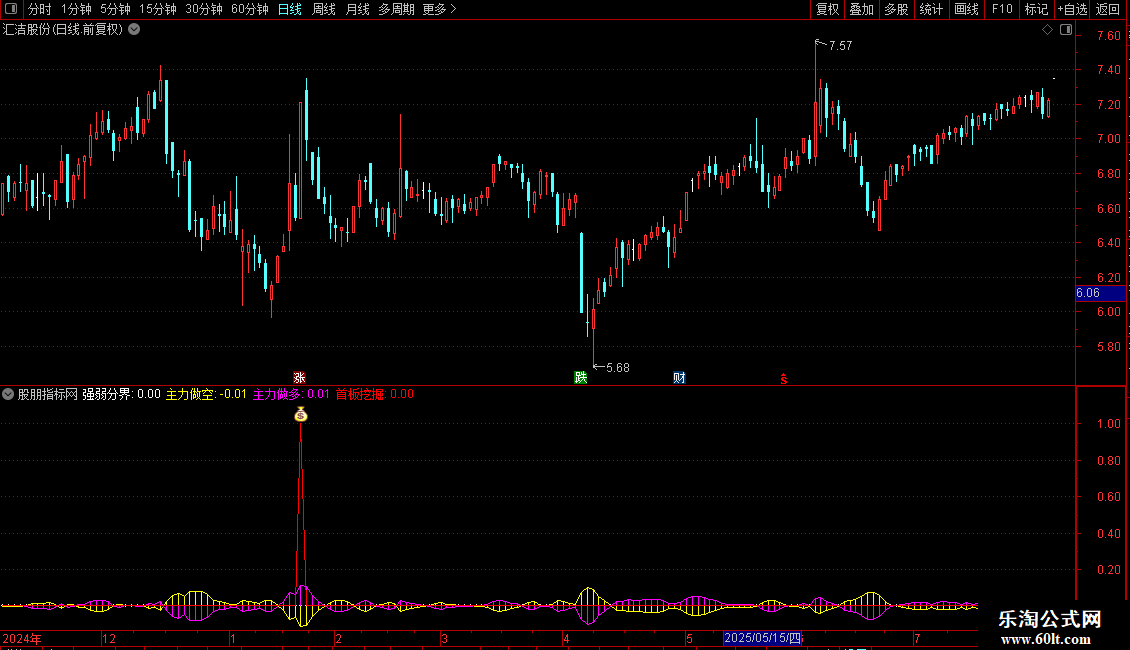Click the 主力做多 indicator label

291,394
